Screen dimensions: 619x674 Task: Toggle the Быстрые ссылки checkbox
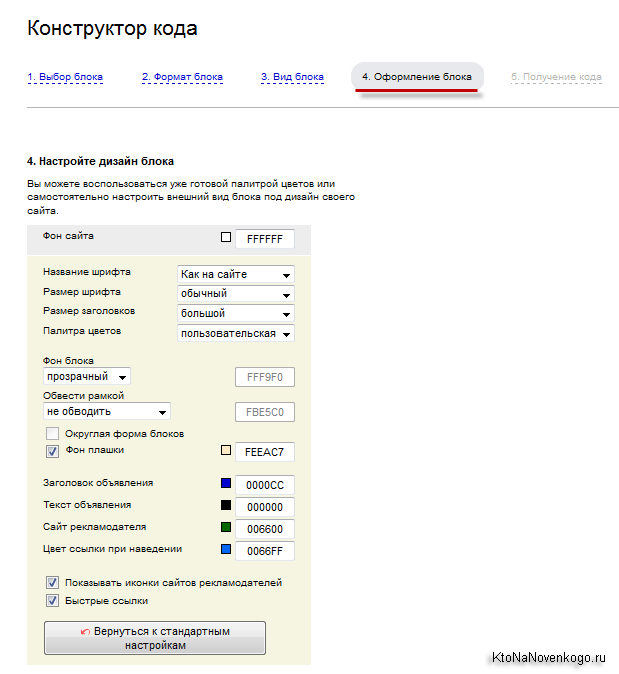tap(52, 600)
